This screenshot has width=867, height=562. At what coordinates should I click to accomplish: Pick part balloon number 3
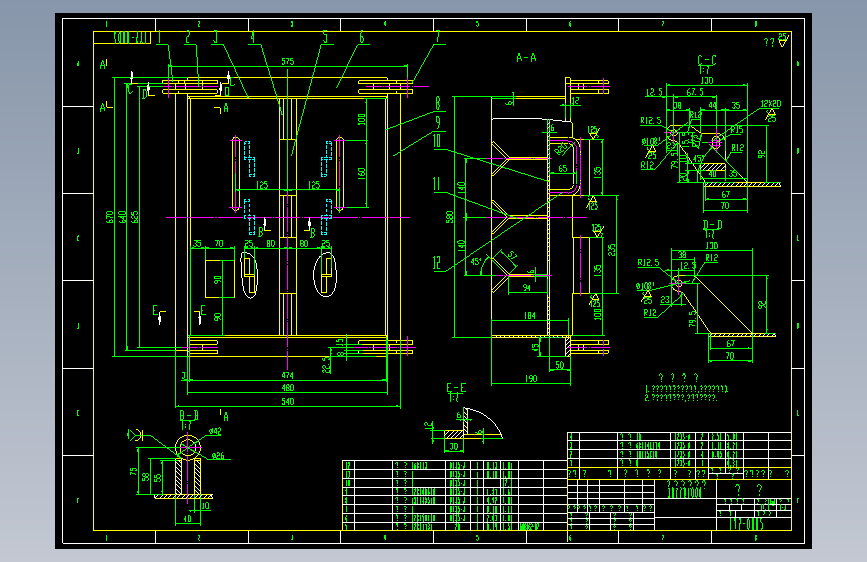pos(216,38)
